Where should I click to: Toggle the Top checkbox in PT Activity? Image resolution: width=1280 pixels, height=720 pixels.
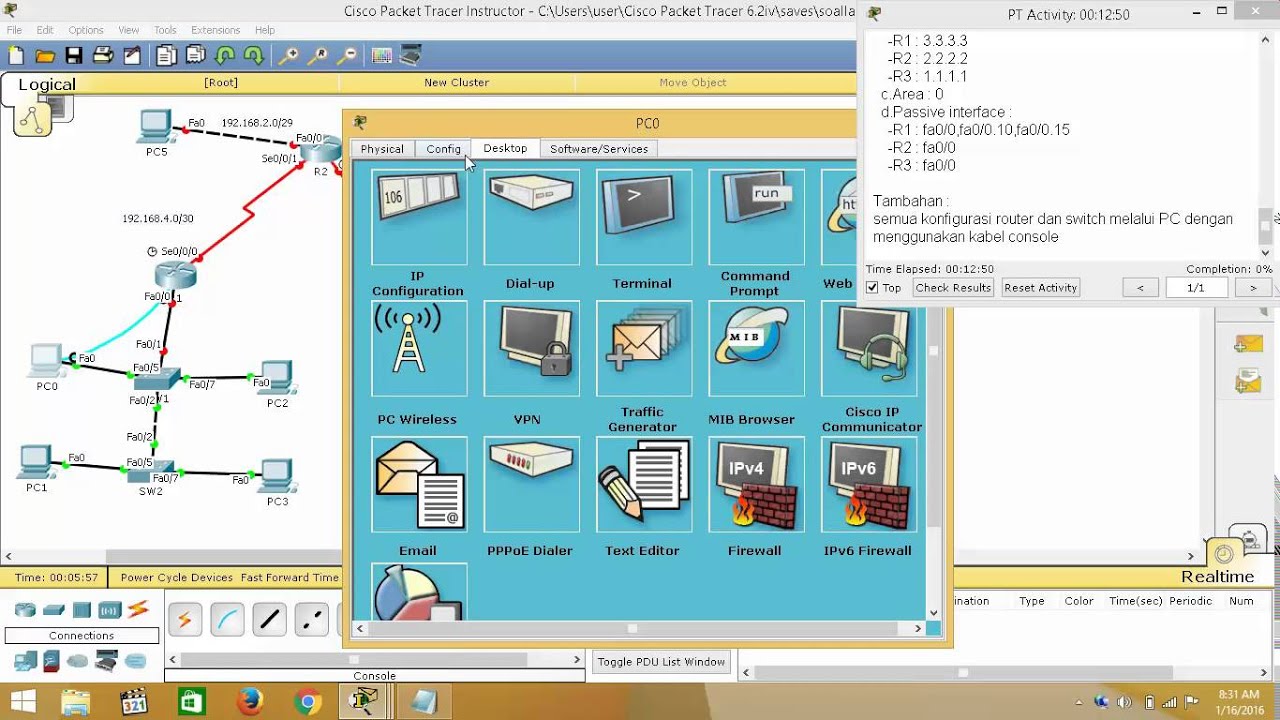pos(872,288)
